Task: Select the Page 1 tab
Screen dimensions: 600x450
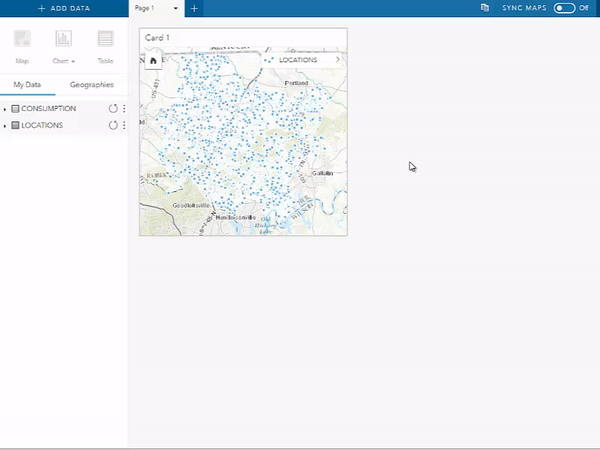Action: tap(145, 8)
